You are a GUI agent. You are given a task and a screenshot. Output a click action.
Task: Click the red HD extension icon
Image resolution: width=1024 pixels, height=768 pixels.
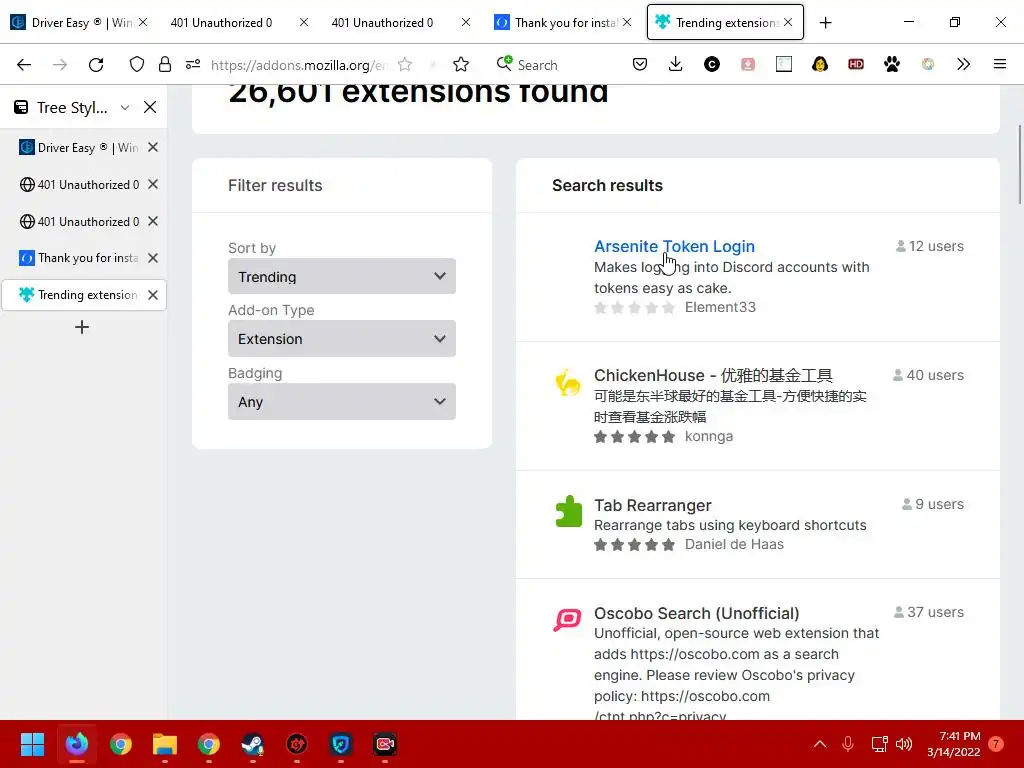tap(856, 64)
